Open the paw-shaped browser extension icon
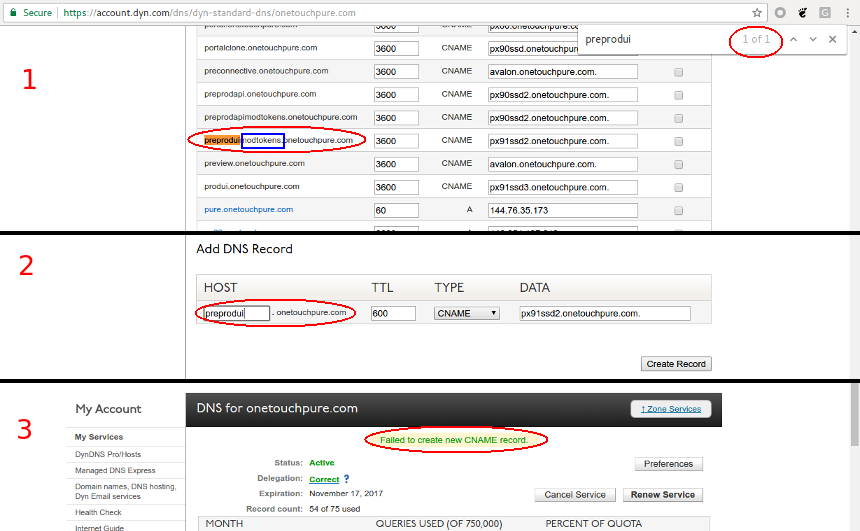This screenshot has width=860, height=531. (802, 13)
